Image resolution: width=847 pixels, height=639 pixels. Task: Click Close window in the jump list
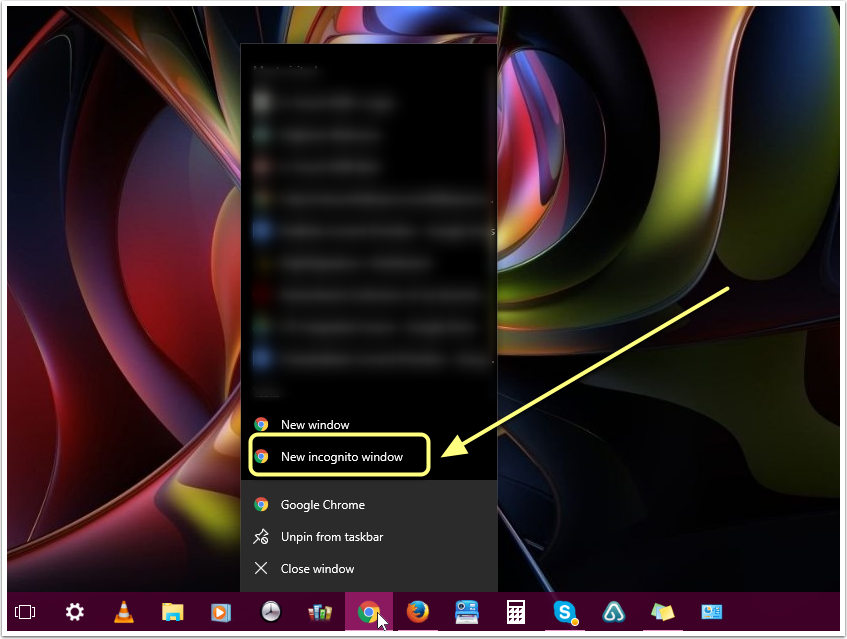[x=317, y=569]
